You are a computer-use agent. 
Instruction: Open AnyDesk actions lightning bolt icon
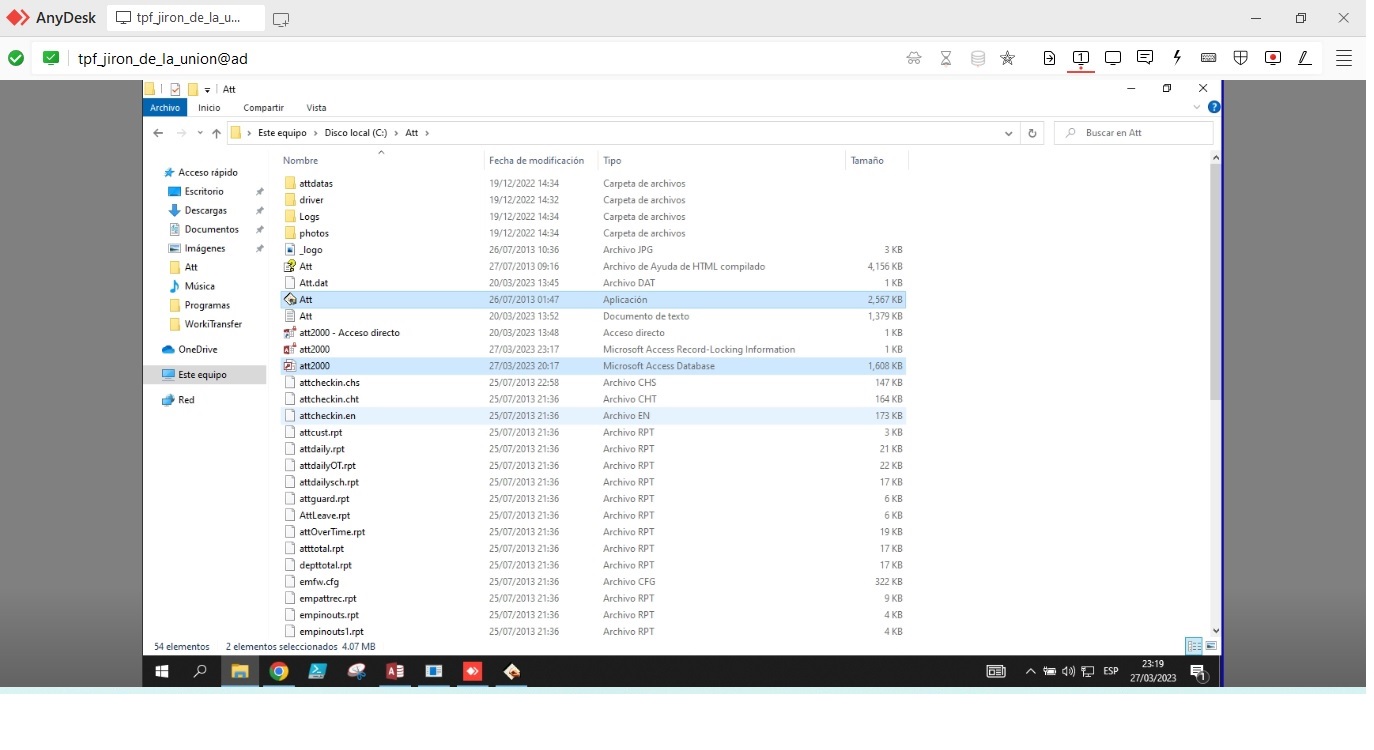click(x=1177, y=58)
